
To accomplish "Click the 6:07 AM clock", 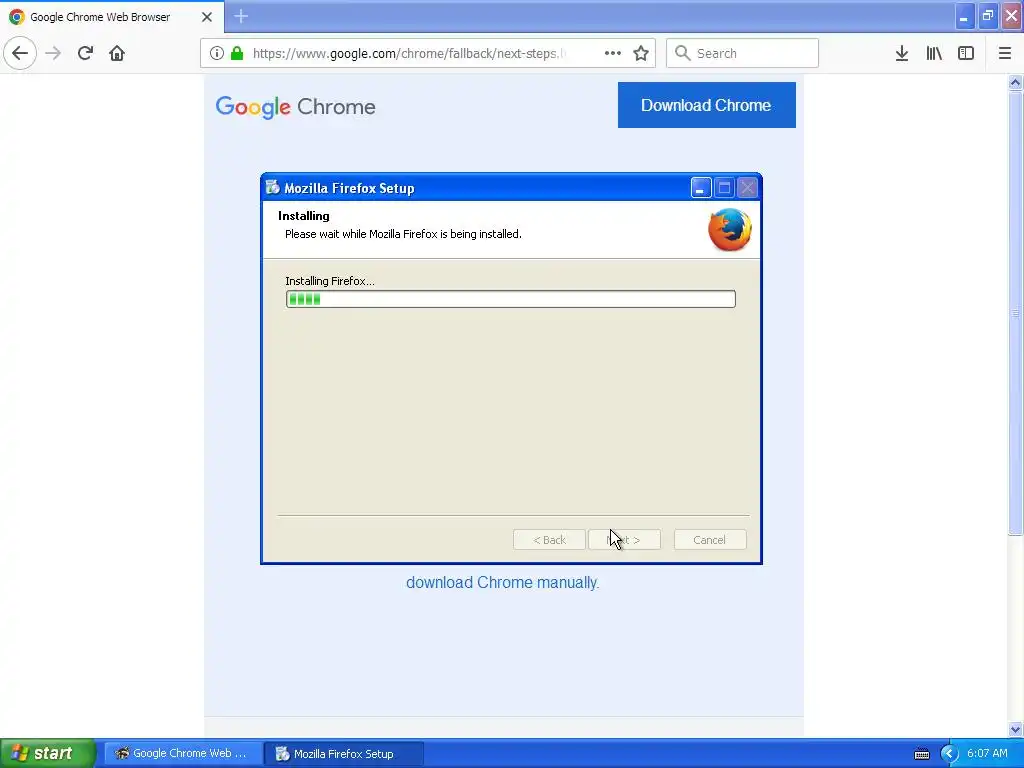I will click(x=987, y=753).
